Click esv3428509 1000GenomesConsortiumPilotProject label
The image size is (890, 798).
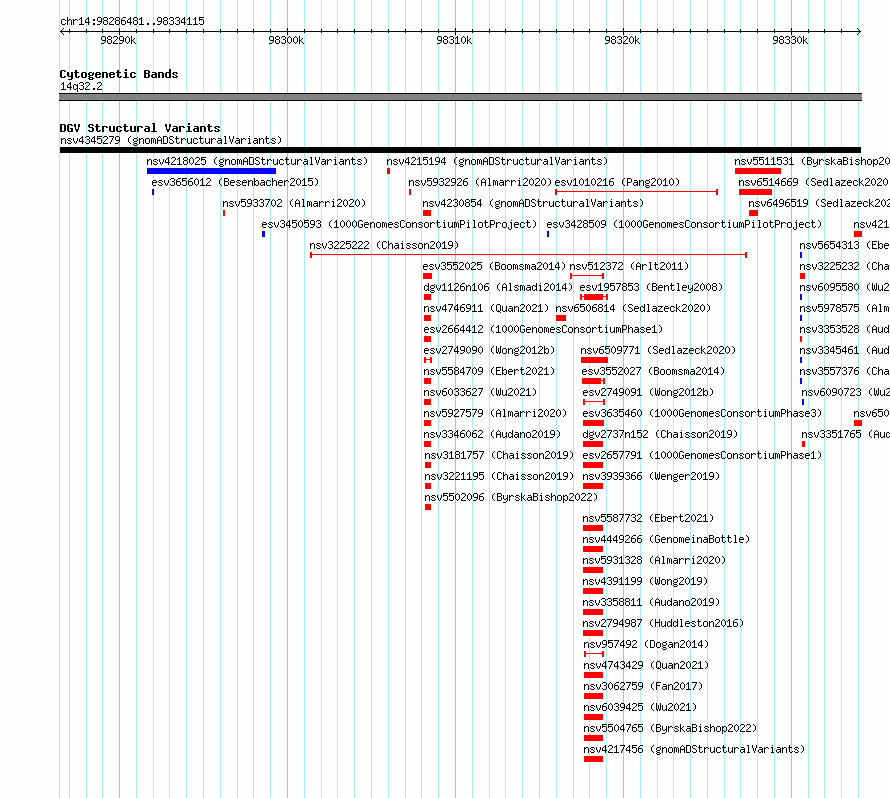684,224
